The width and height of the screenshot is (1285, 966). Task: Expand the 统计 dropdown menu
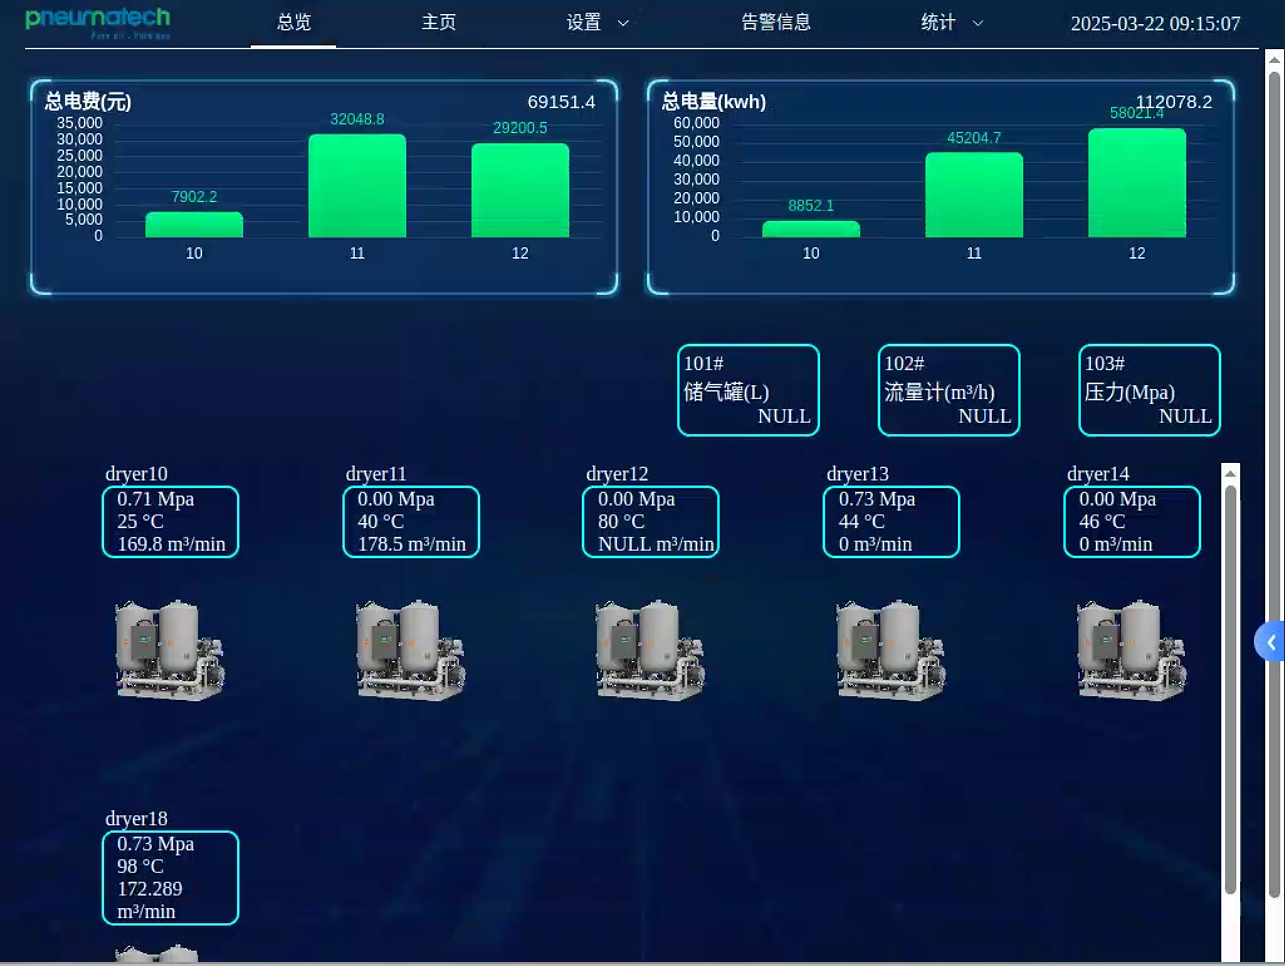(x=952, y=22)
